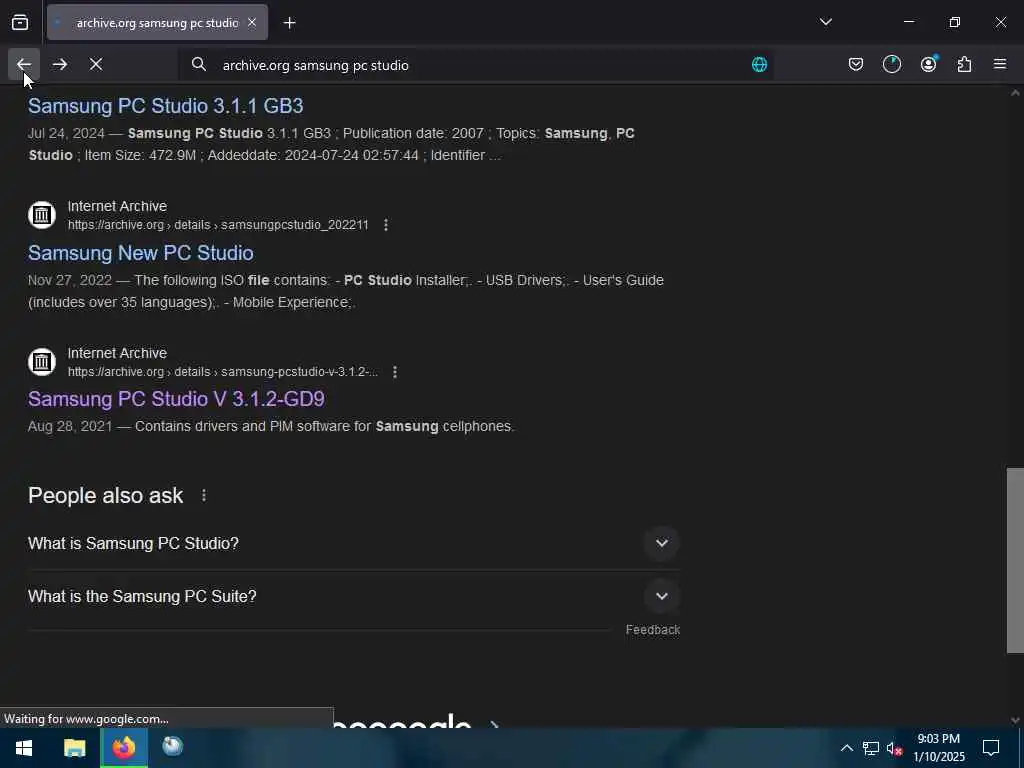1024x768 pixels.
Task: Open options menu for samsung-pcstudio-v-3.1.2 result
Action: point(394,372)
